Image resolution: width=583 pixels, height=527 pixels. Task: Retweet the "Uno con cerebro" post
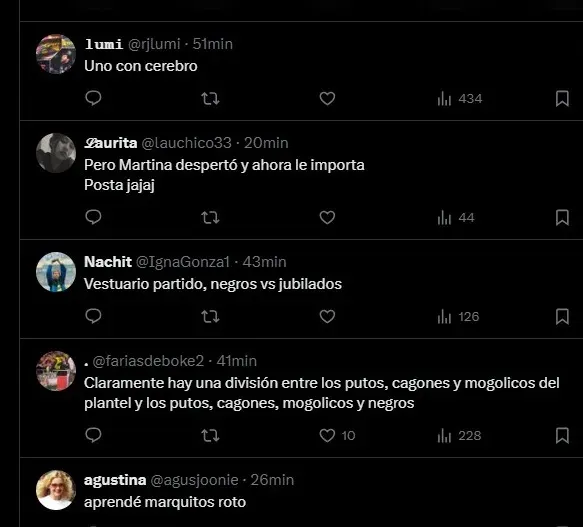point(210,99)
